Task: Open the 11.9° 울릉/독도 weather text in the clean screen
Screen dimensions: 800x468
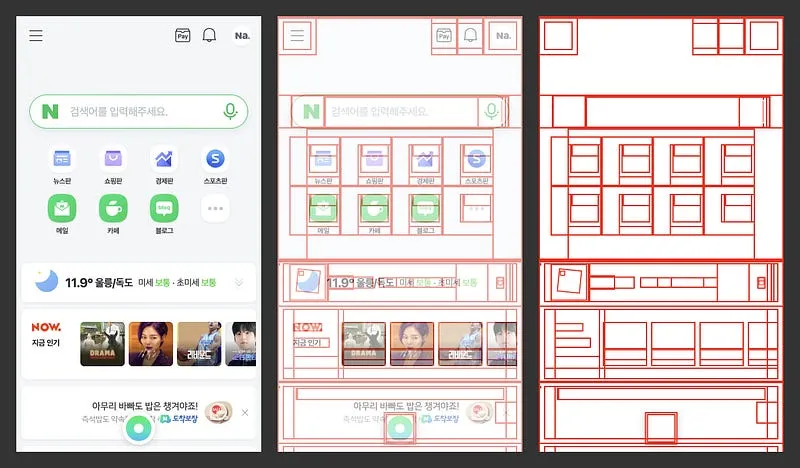Action: 99,282
